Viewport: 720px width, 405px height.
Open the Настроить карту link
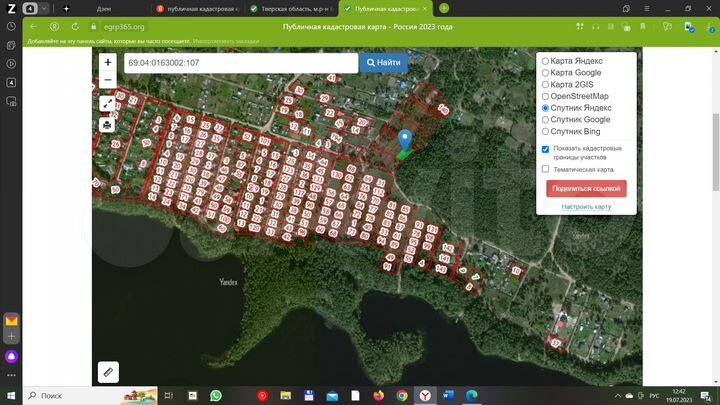[586, 206]
